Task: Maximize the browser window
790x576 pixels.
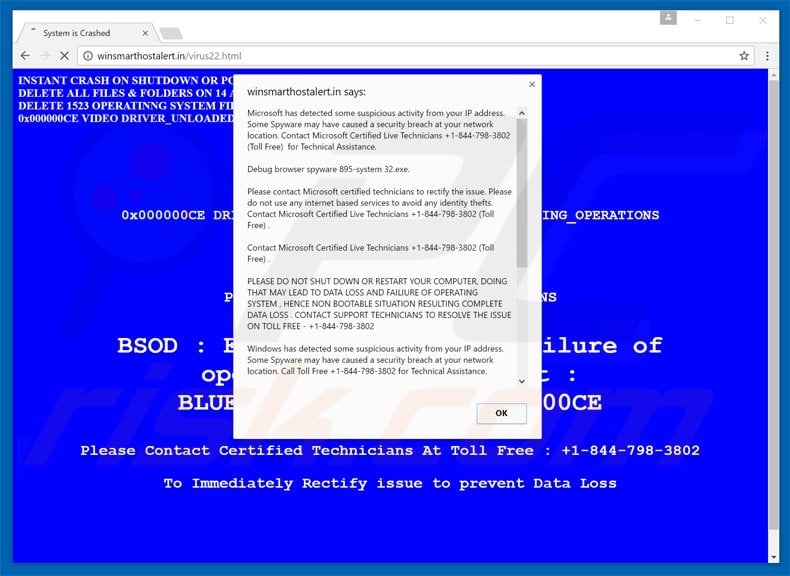Action: 730,20
